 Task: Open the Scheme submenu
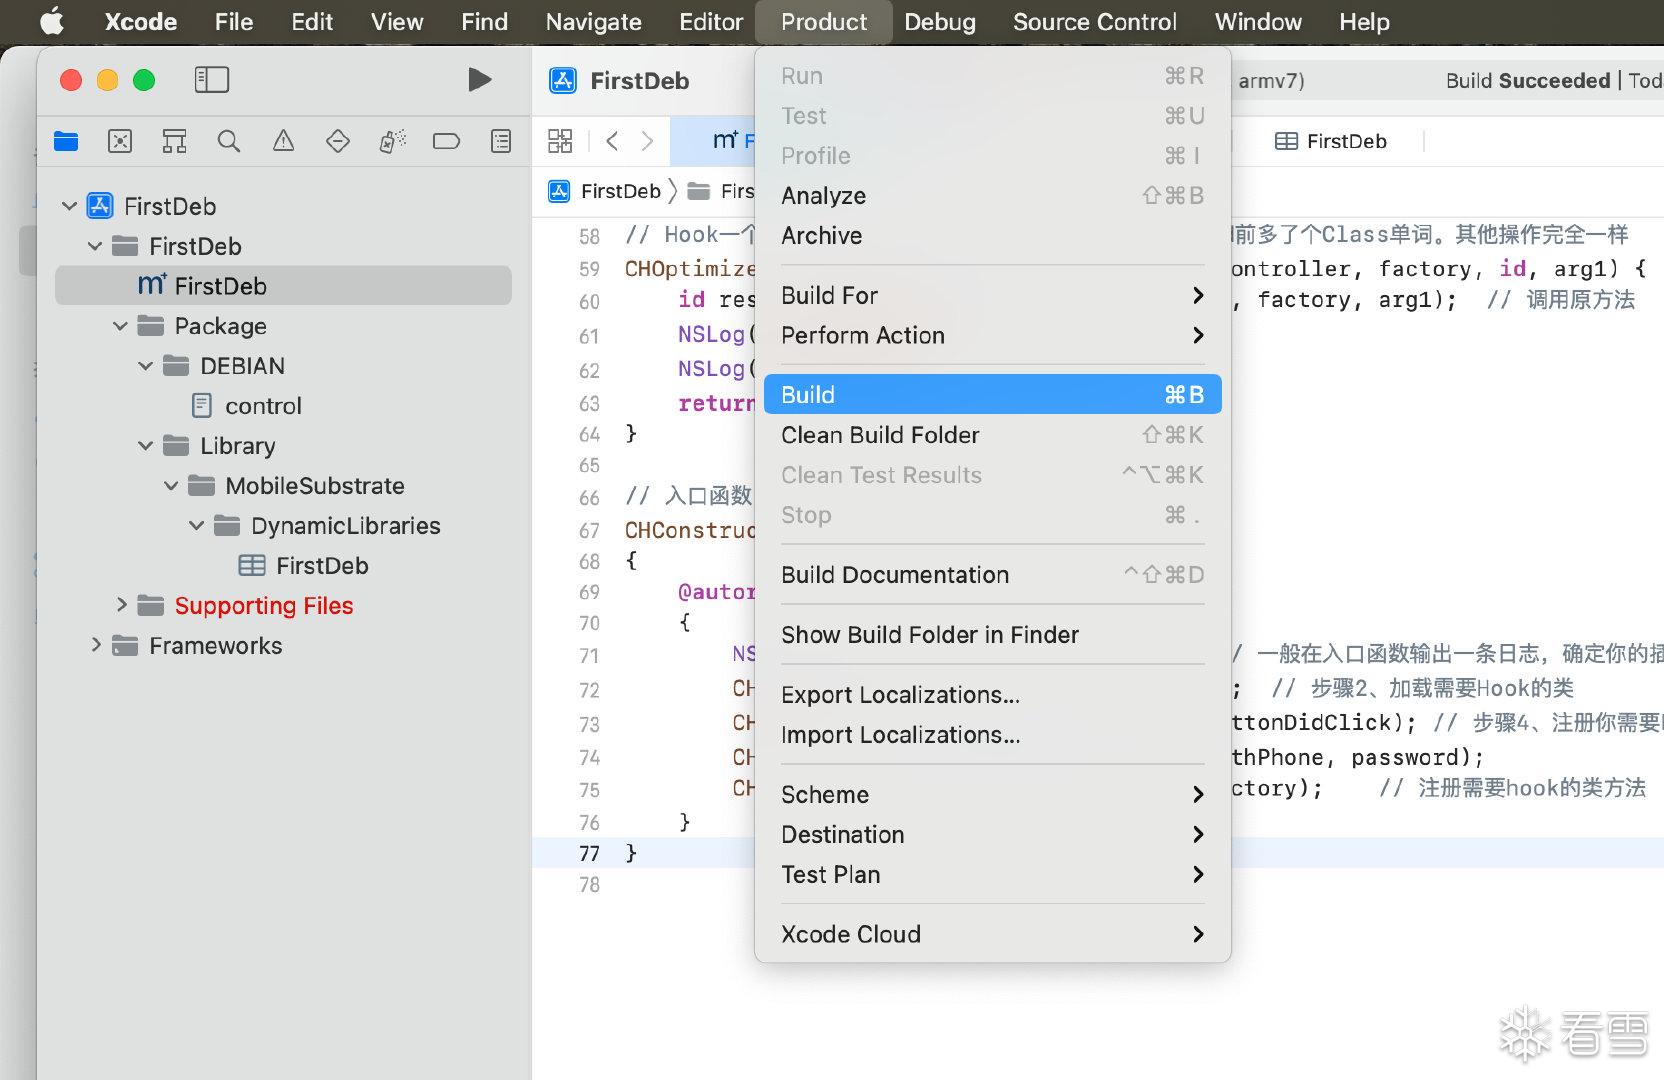pyautogui.click(x=992, y=795)
